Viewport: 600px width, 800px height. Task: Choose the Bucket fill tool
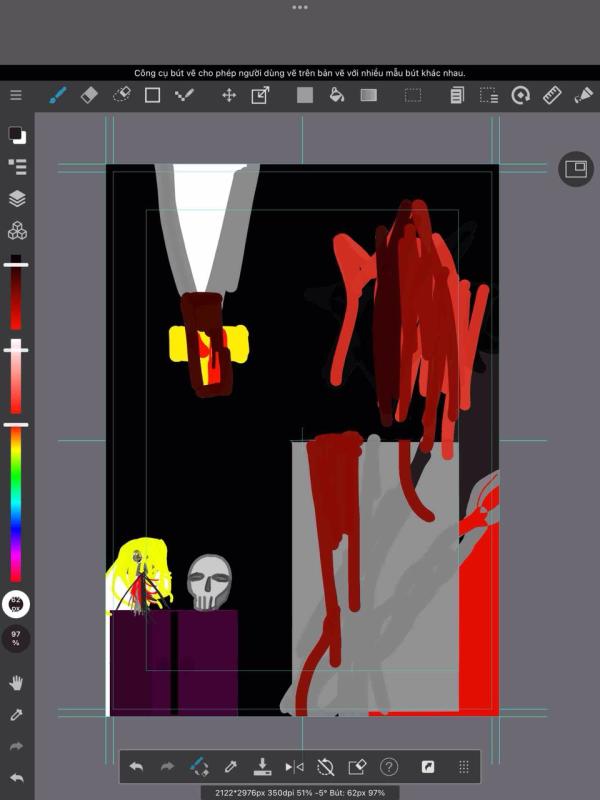point(337,95)
